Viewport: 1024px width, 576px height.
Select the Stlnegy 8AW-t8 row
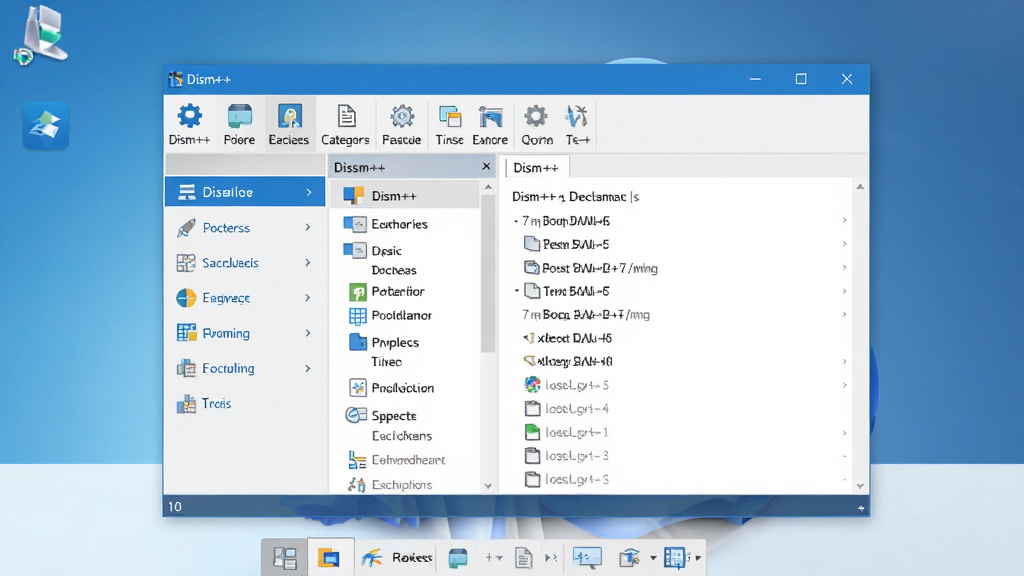click(x=679, y=362)
